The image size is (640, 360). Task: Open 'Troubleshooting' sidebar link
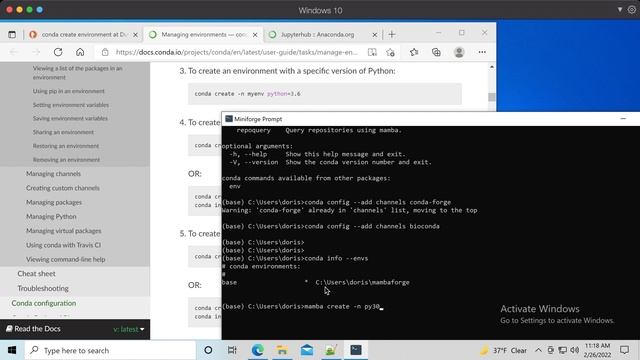tap(43, 289)
